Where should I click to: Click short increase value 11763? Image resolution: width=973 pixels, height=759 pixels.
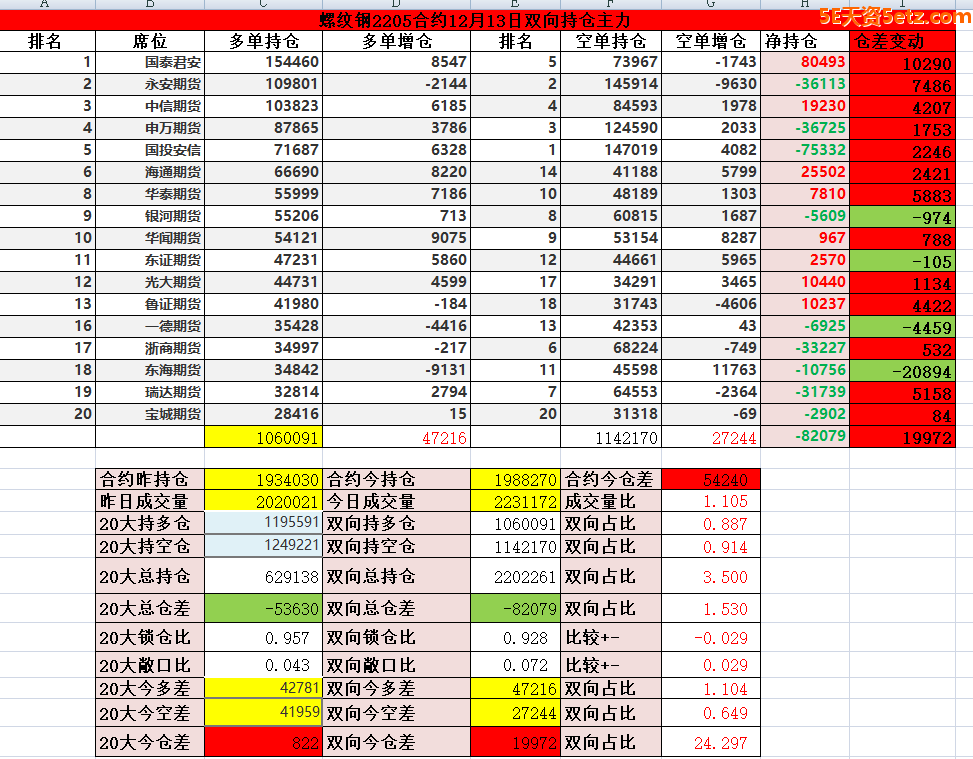pos(711,371)
